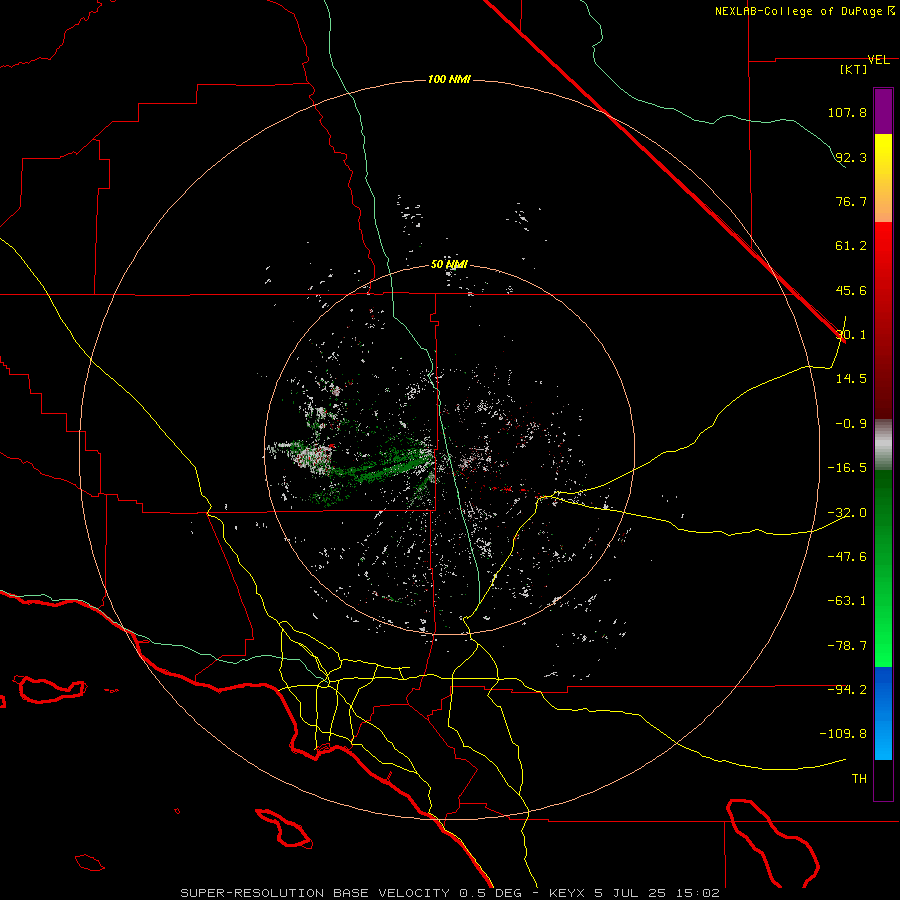The image size is (900, 900).
Task: Click the 100 NMI range ring label
Action: [x=449, y=79]
